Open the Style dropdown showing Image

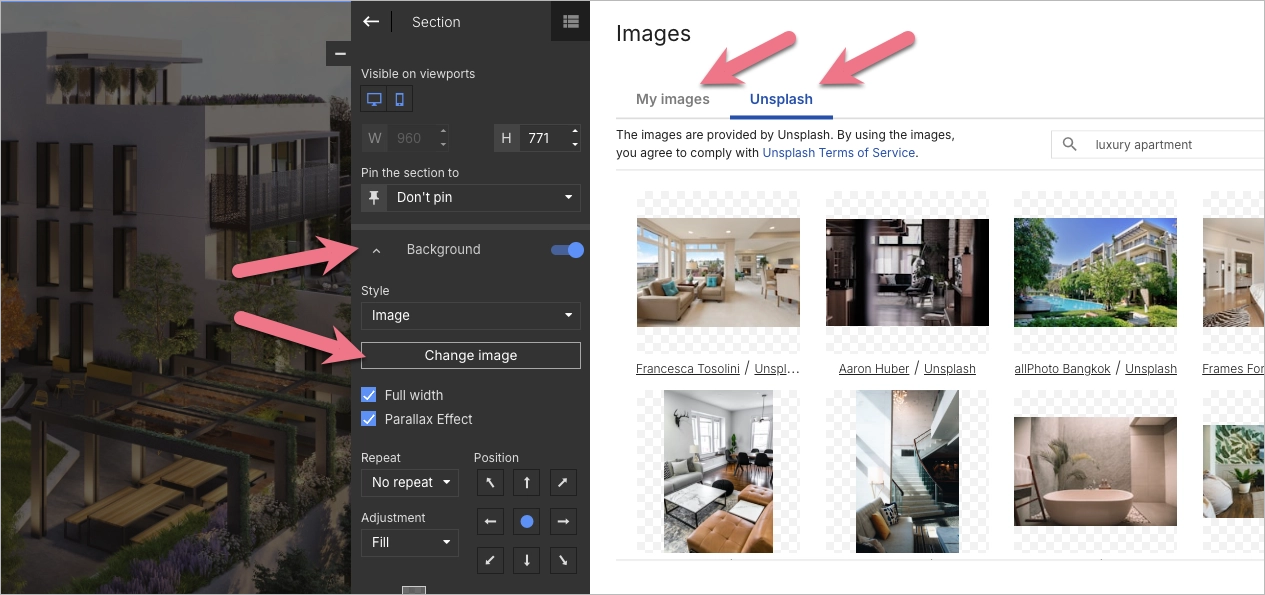coord(470,315)
